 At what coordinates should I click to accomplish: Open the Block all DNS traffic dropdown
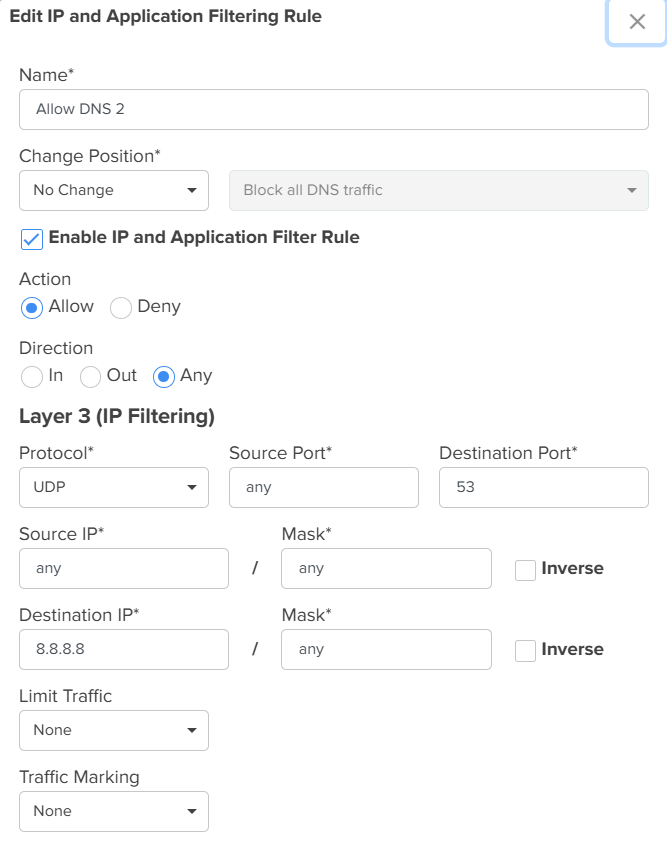point(438,190)
